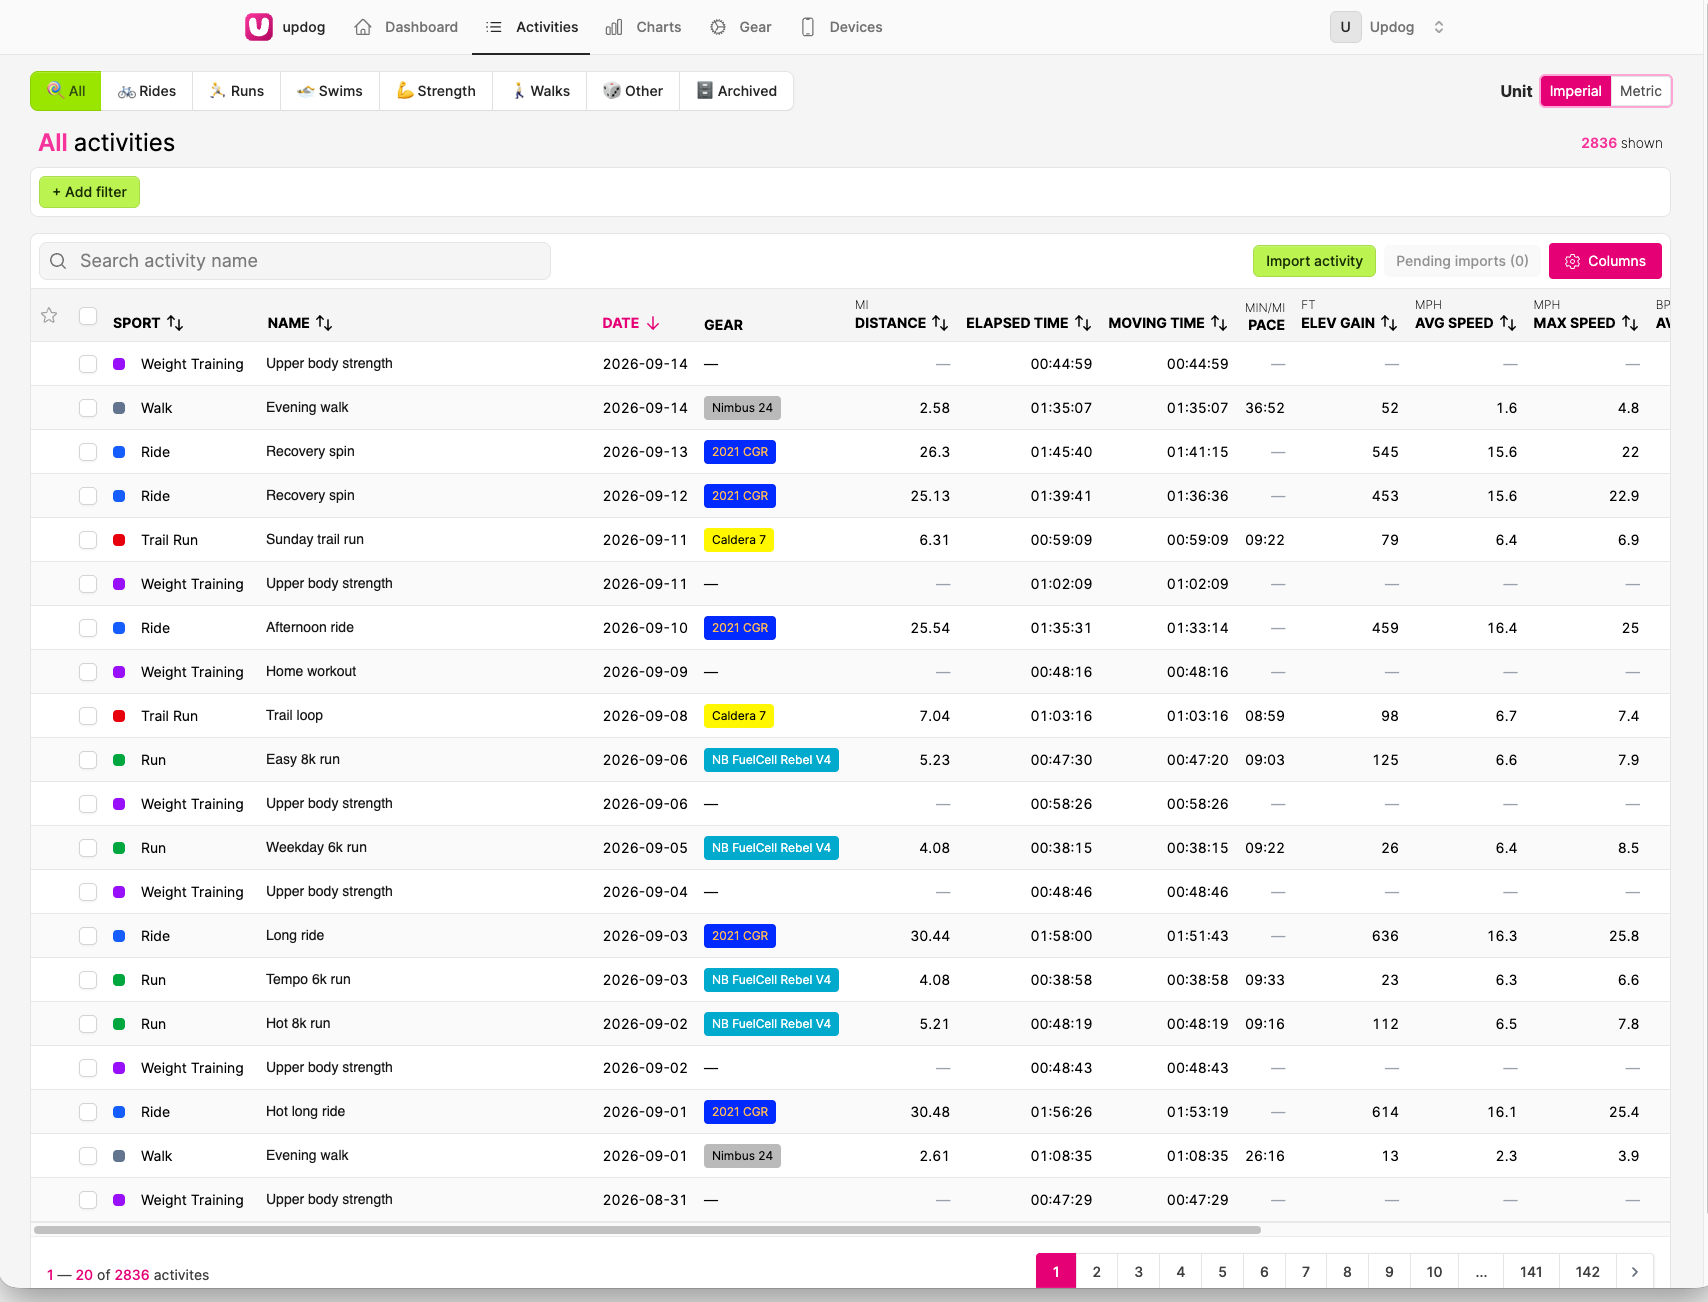Select the Evening walk 2026-09-14 row checkbox
This screenshot has width=1708, height=1302.
88,408
